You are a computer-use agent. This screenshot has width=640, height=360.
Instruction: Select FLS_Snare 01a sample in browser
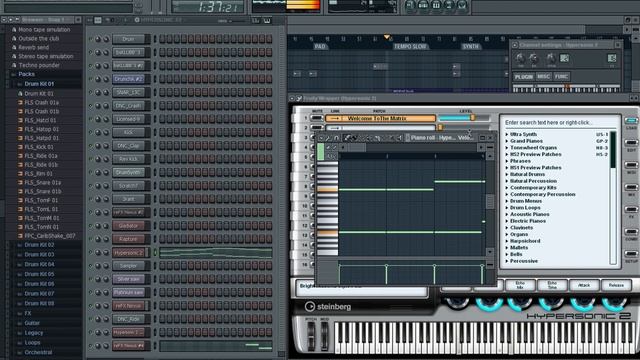tap(42, 182)
